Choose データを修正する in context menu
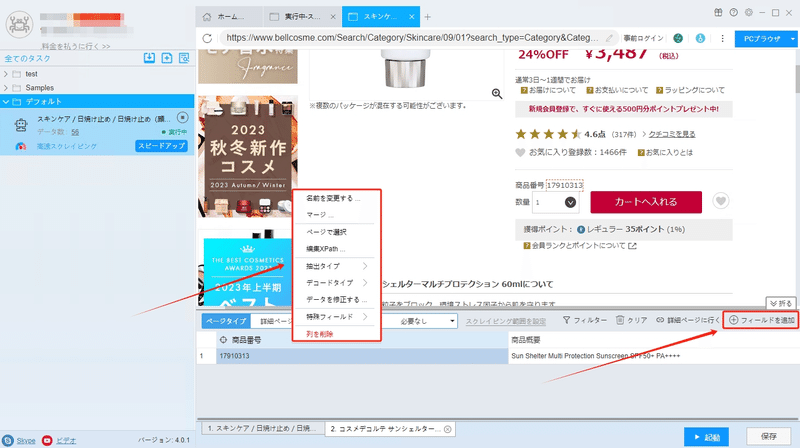Image resolution: width=800 pixels, height=448 pixels. [x=336, y=300]
